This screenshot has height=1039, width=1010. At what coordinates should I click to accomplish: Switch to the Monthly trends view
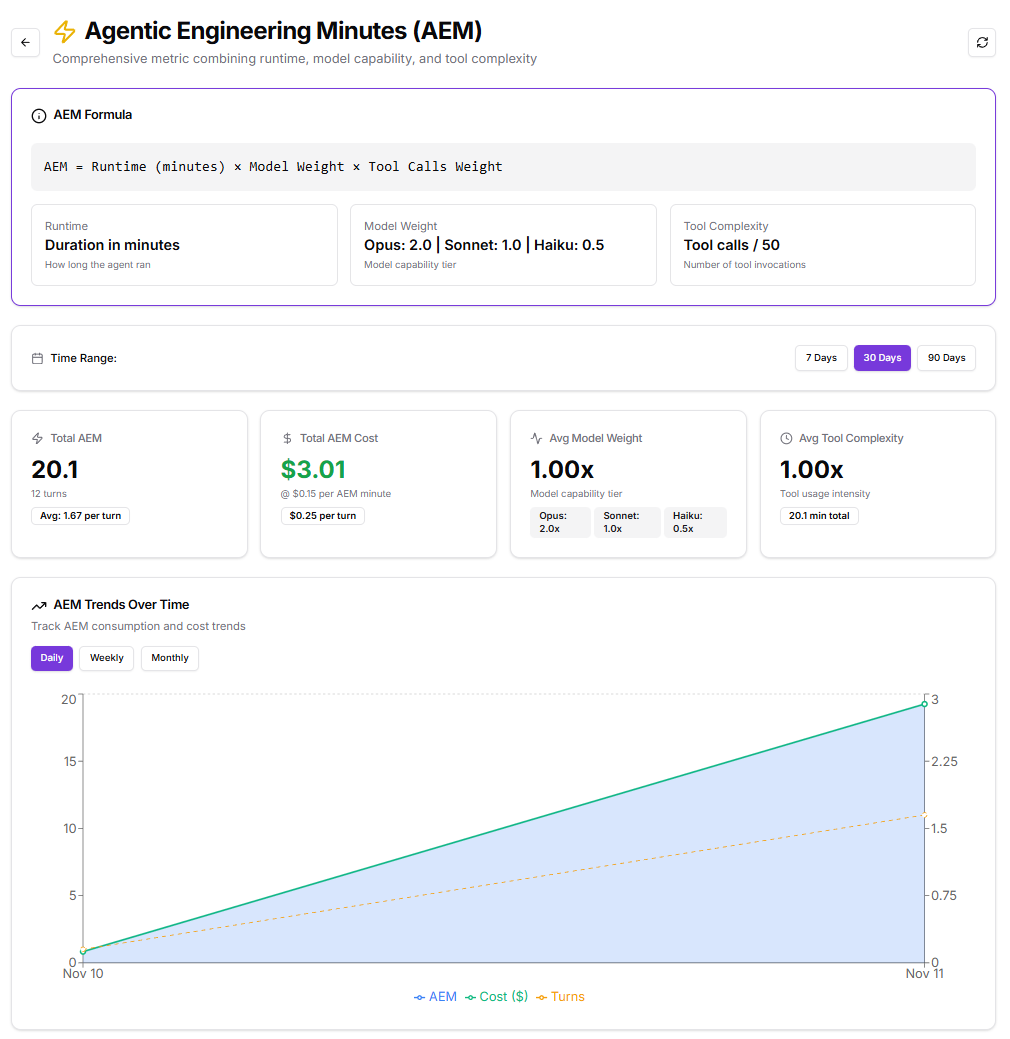tap(169, 658)
